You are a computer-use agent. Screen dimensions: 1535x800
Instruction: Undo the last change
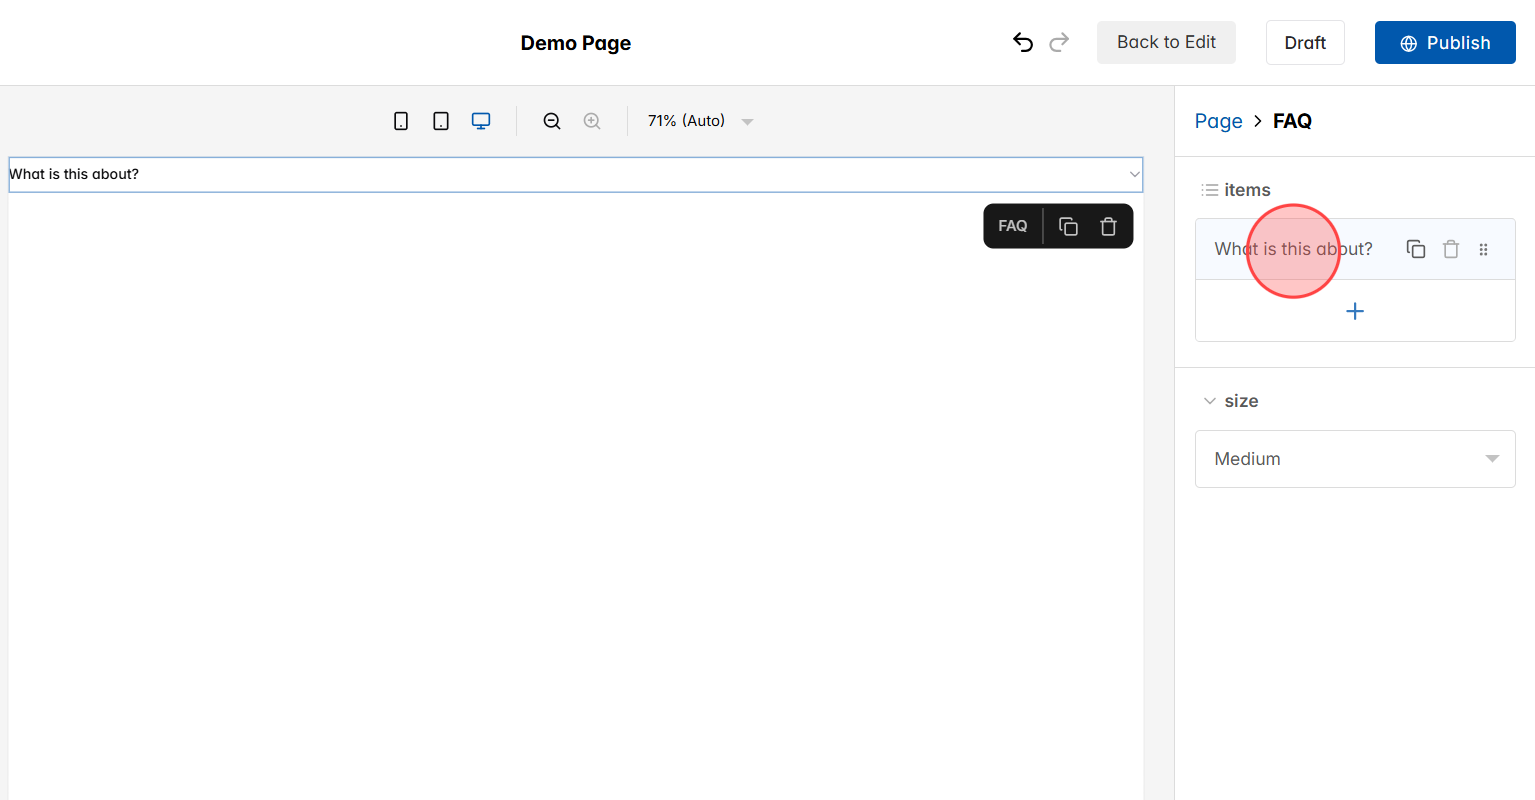[x=1022, y=42]
